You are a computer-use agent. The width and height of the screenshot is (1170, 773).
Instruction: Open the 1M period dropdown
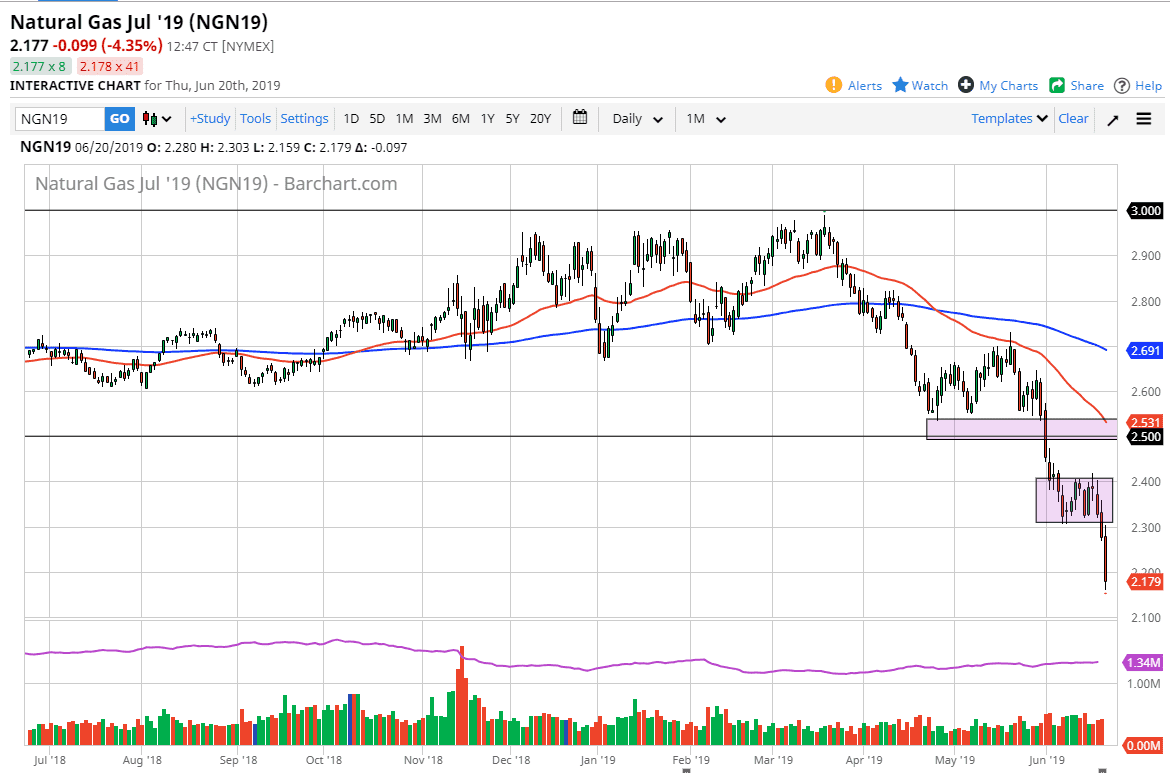click(x=706, y=119)
